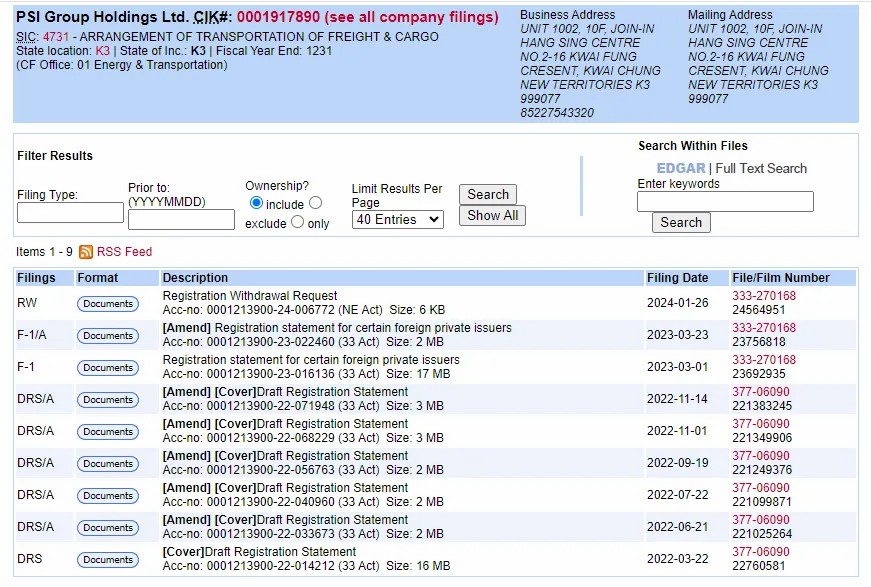
Task: Open Documents for DRS/A filed 2022-07-22
Action: coord(108,495)
